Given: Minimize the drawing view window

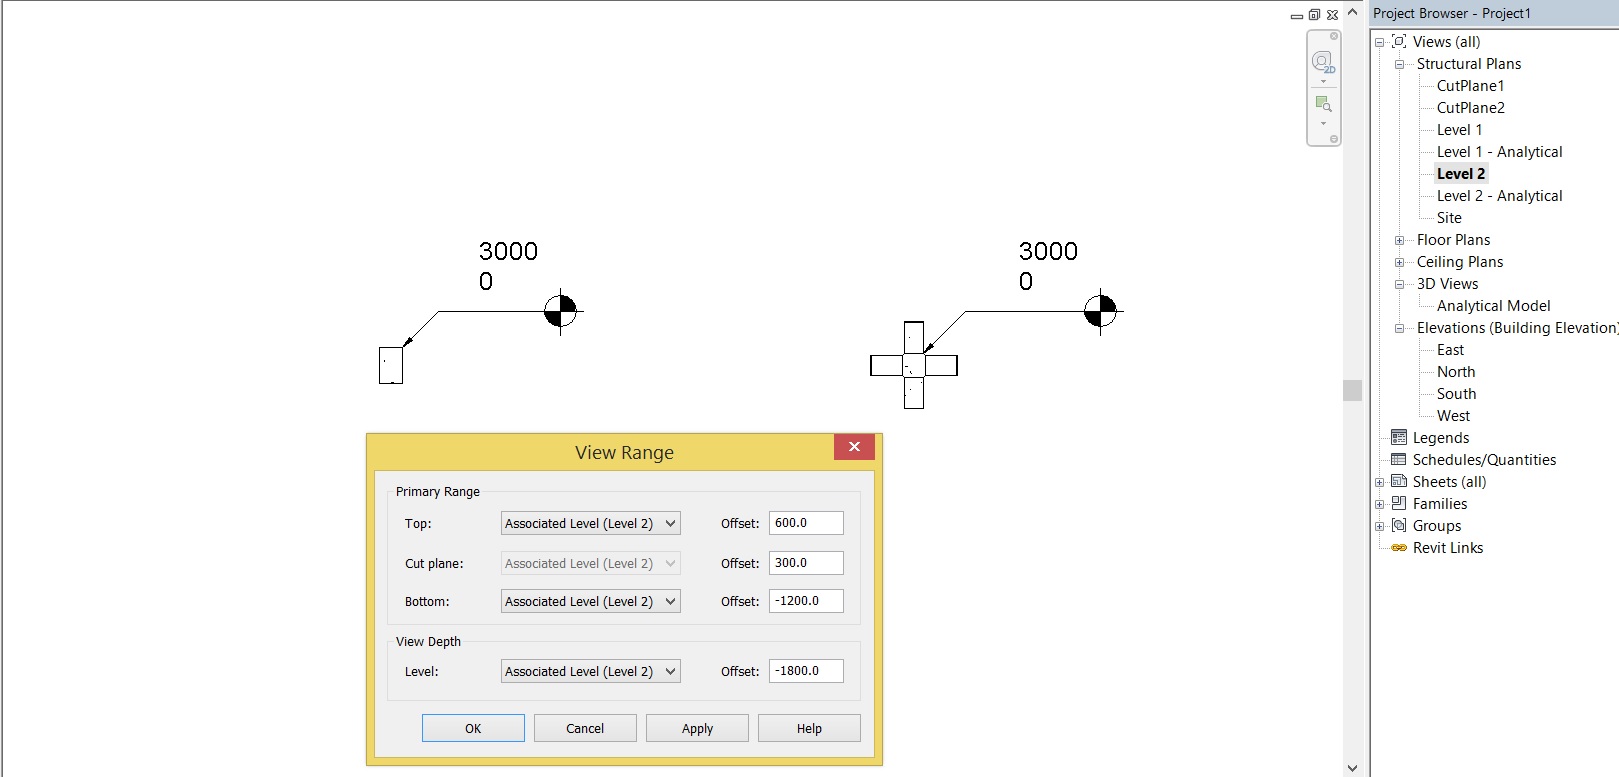Looking at the screenshot, I should tap(1297, 16).
